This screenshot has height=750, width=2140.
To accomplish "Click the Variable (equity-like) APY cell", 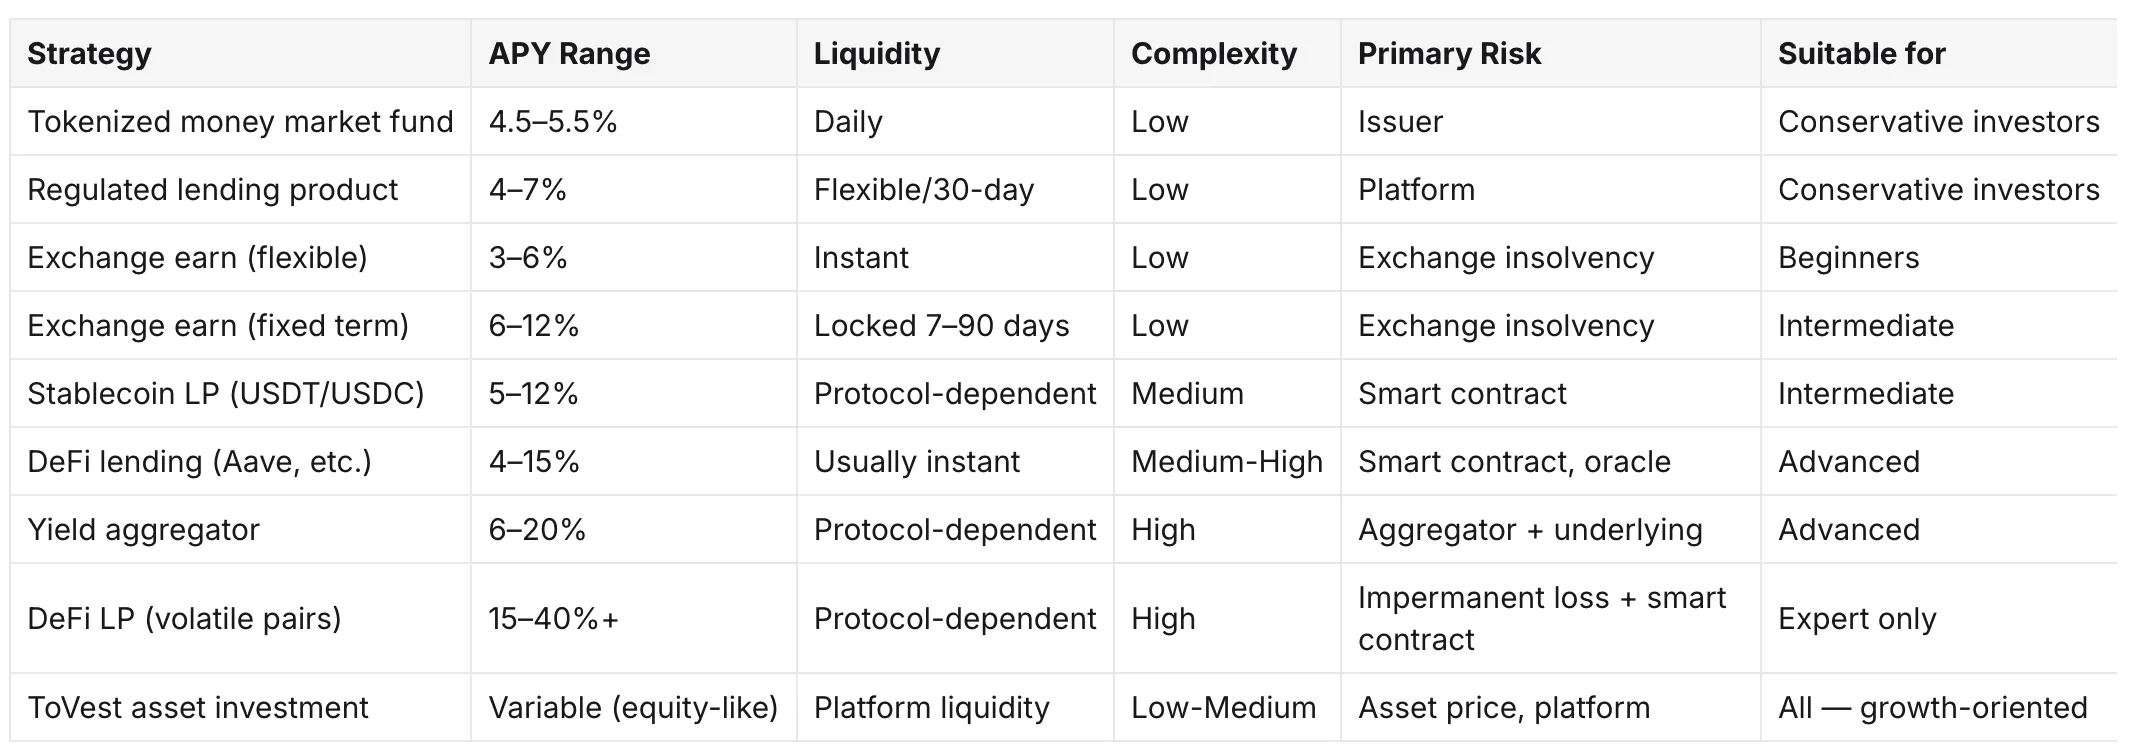I will click(x=633, y=707).
